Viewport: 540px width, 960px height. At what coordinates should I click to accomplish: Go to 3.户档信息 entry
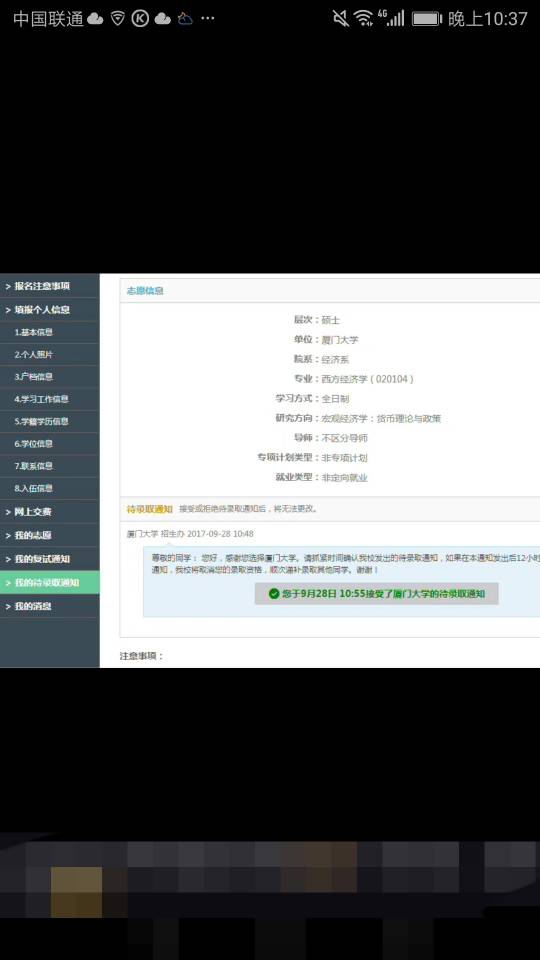click(x=50, y=377)
